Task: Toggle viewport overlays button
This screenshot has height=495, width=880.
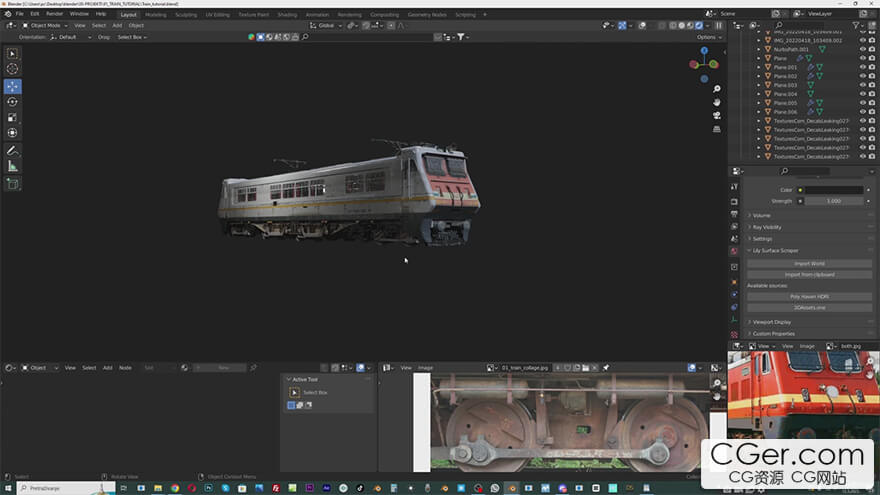Action: [x=642, y=26]
